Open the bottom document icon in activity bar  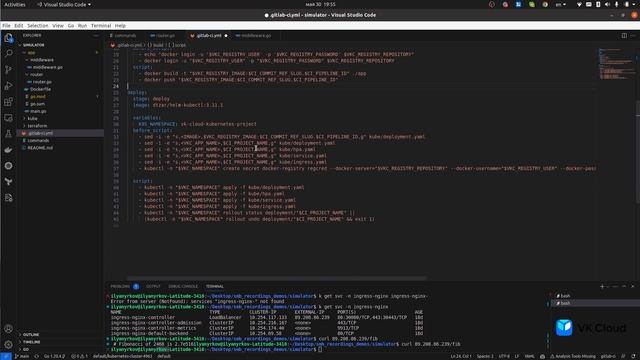pyautogui.click(x=8, y=198)
